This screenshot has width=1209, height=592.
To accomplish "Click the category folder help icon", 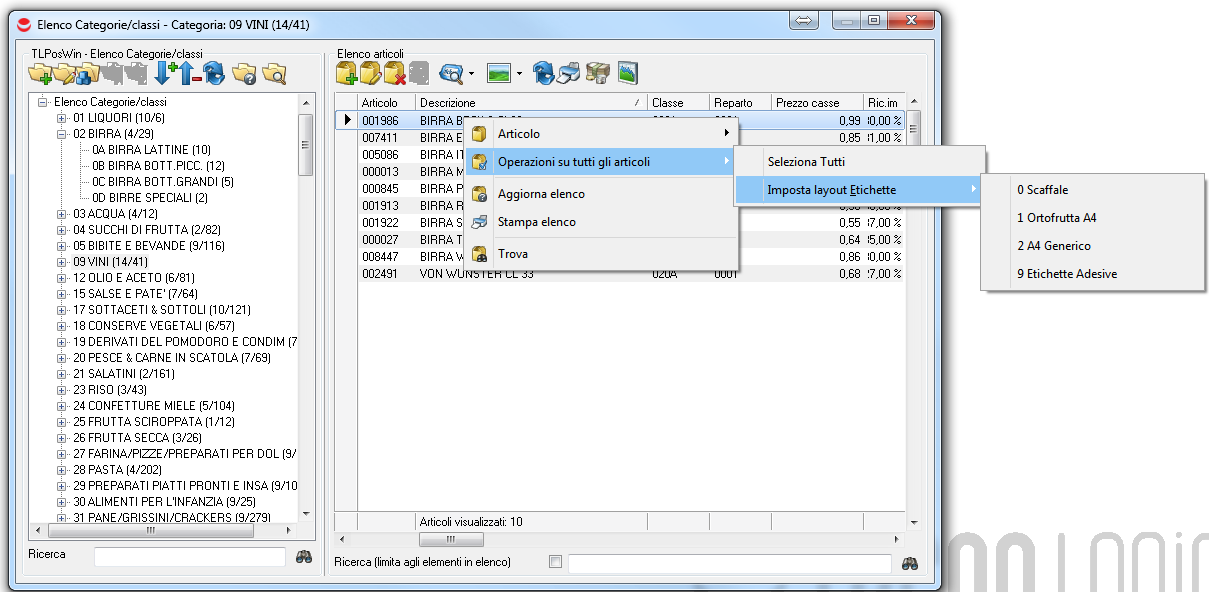I will point(243,73).
